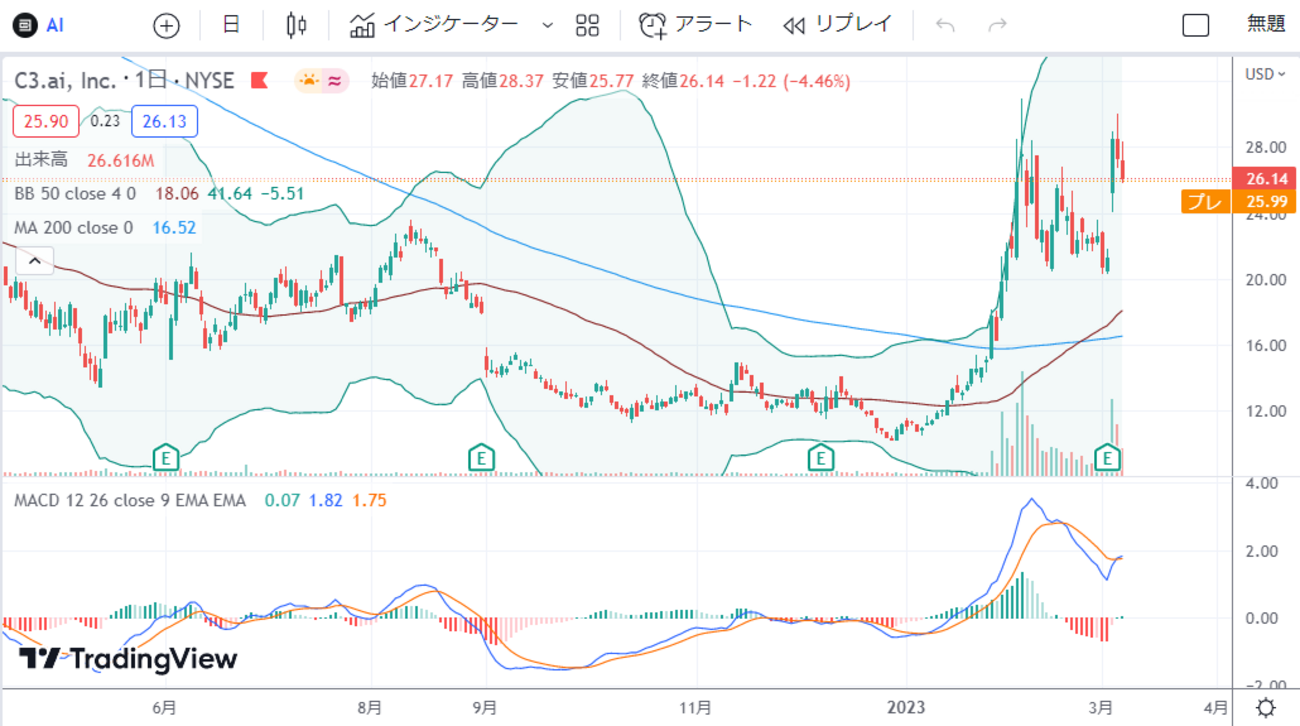Select アラート from the top toolbar
The image size is (1300, 726).
tap(712, 25)
